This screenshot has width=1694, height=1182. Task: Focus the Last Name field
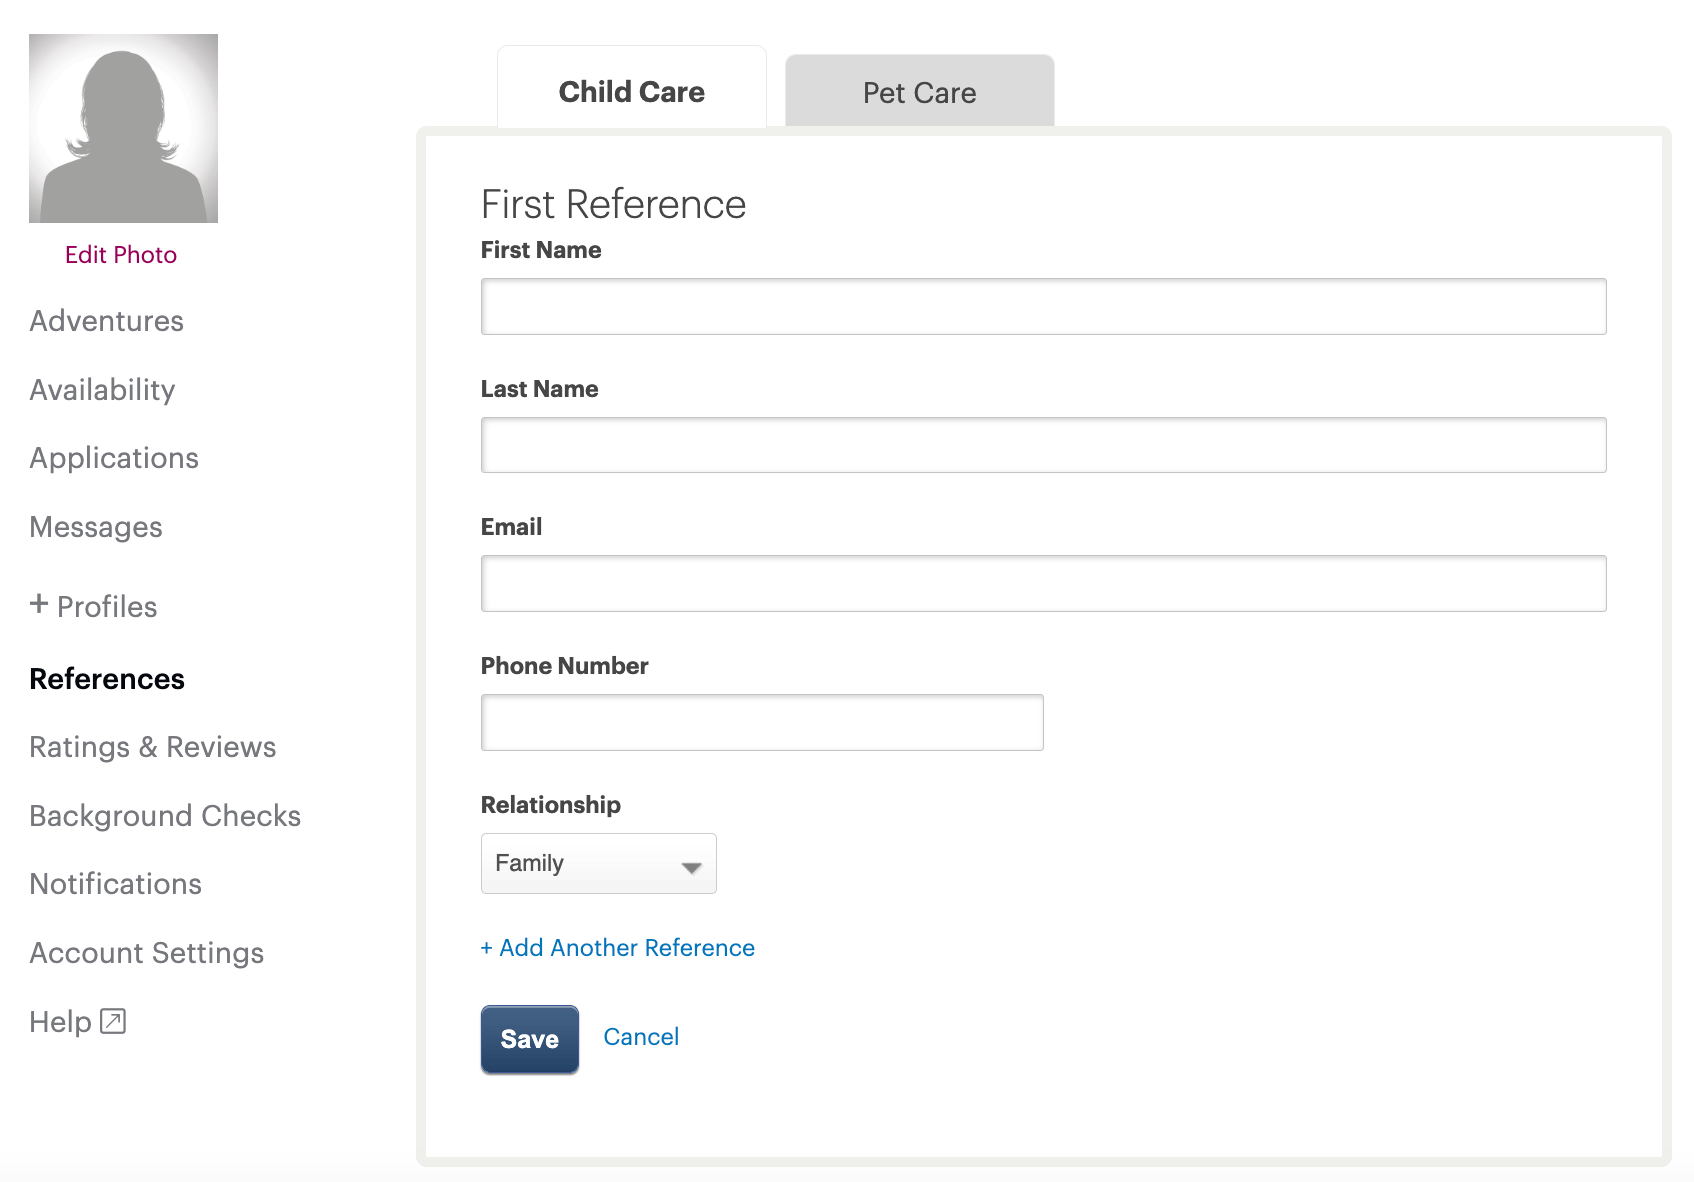click(1043, 445)
